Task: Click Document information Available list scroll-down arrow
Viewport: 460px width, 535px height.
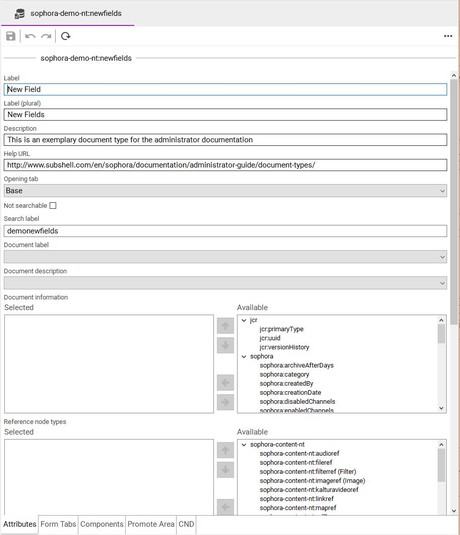Action: tap(441, 408)
